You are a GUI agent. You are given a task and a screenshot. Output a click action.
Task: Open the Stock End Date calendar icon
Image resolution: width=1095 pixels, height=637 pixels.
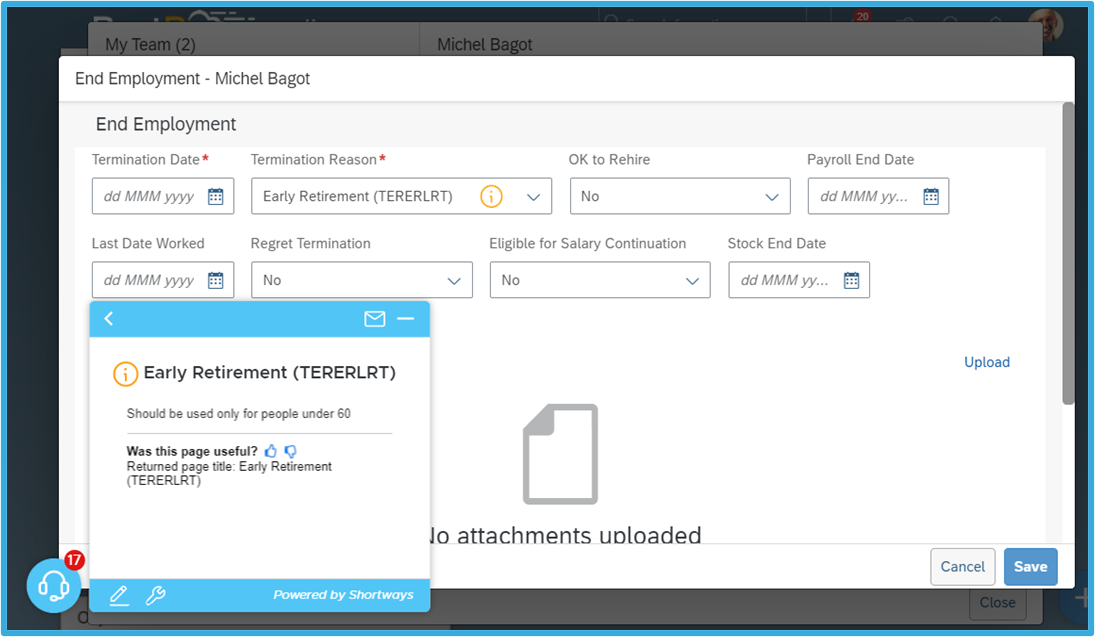click(851, 280)
